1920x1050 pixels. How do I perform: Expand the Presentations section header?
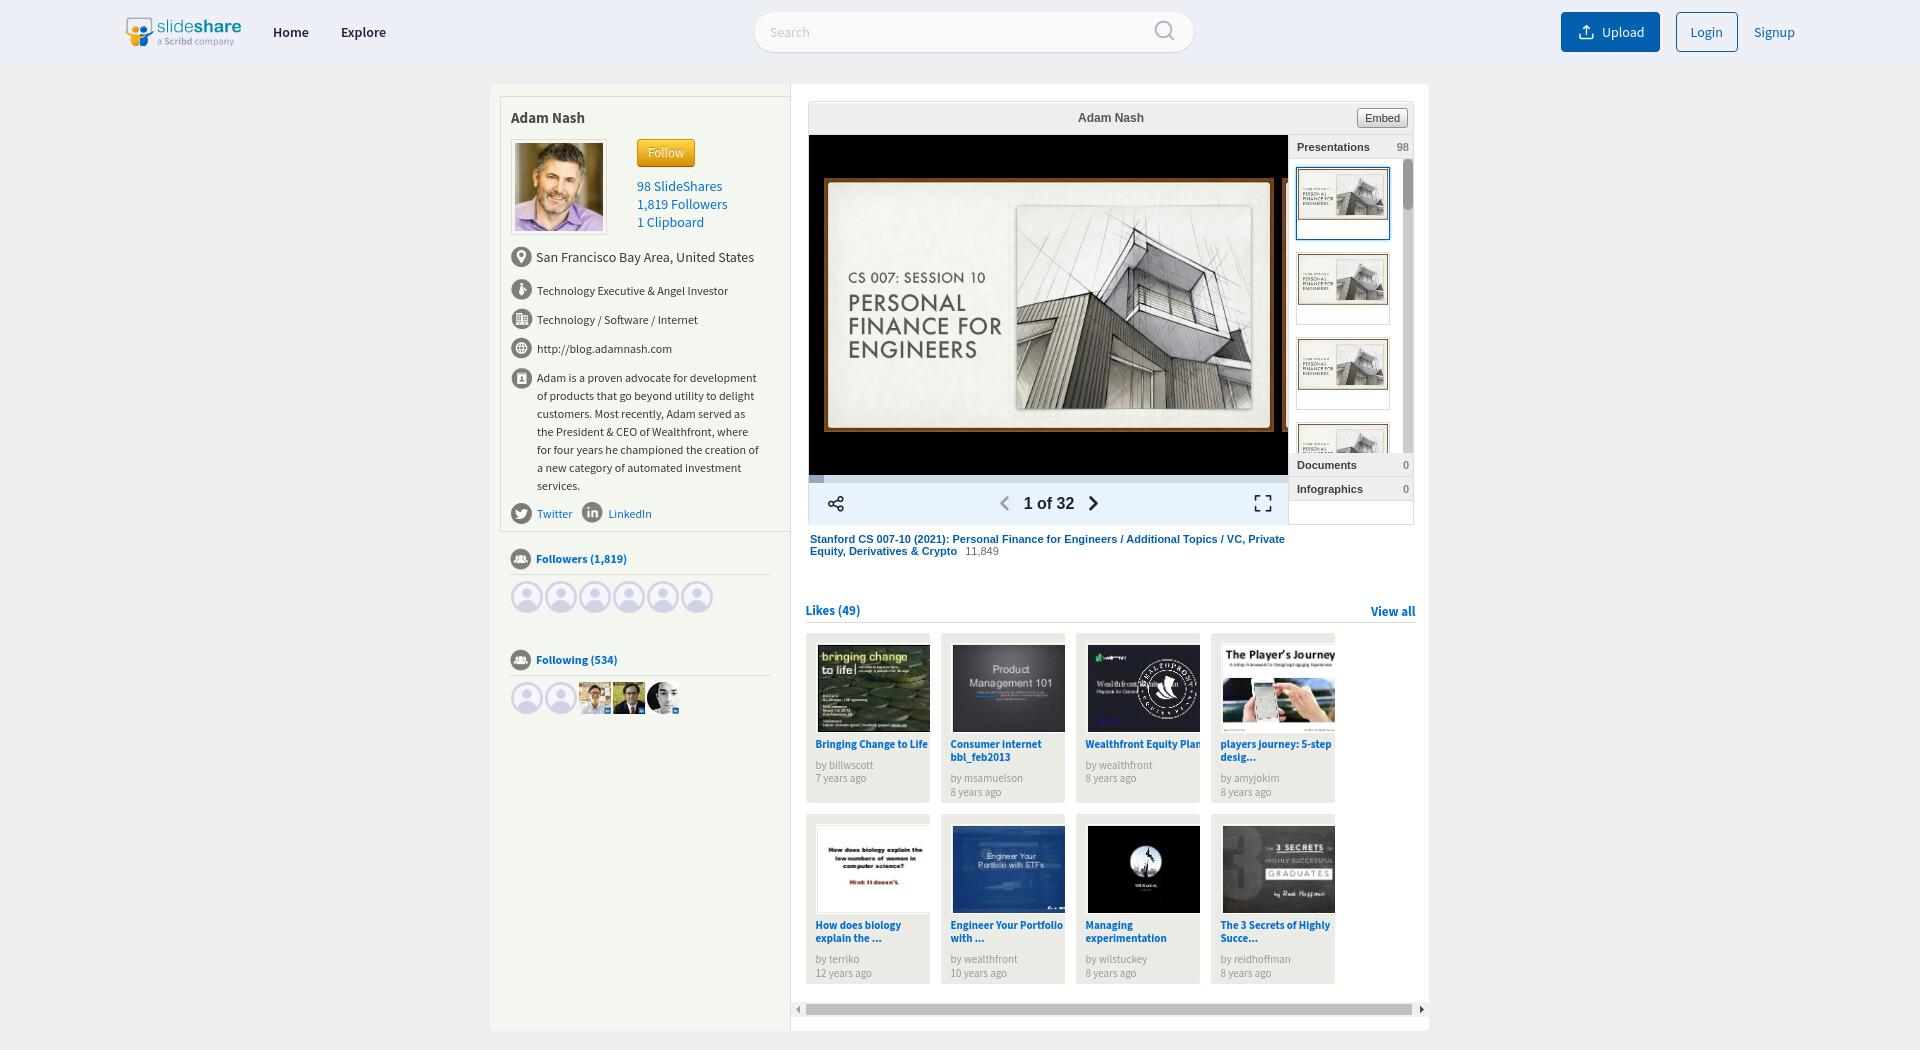[1351, 147]
